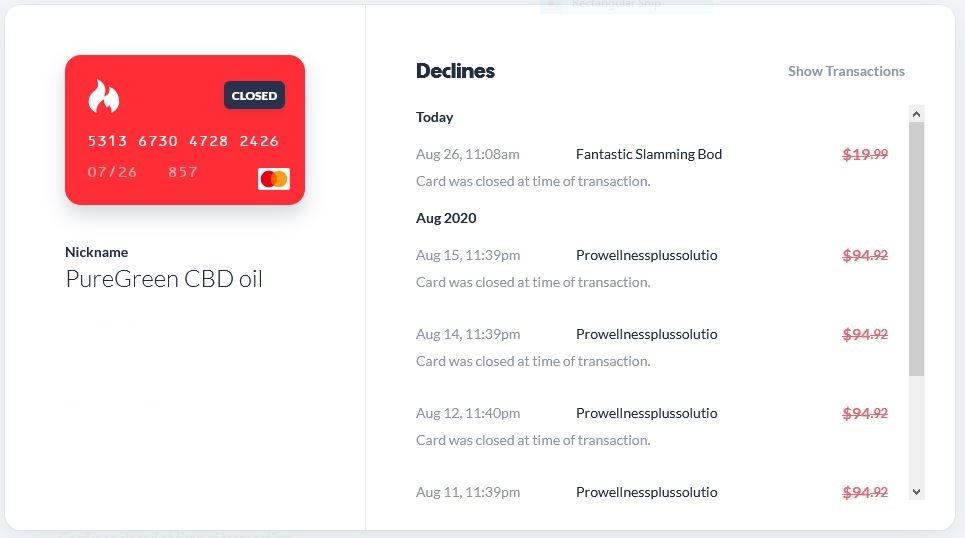
Task: Click the Declines heading
Action: [455, 71]
